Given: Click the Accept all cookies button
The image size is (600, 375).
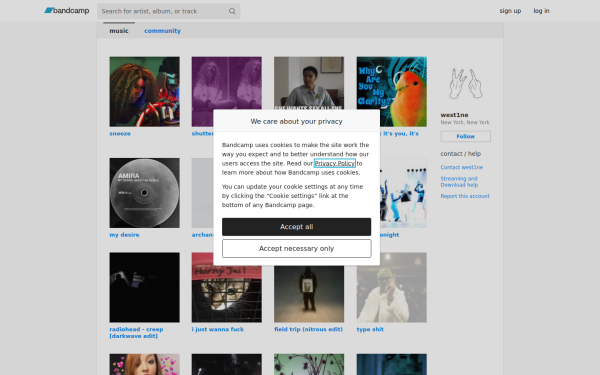Looking at the screenshot, I should tap(297, 227).
